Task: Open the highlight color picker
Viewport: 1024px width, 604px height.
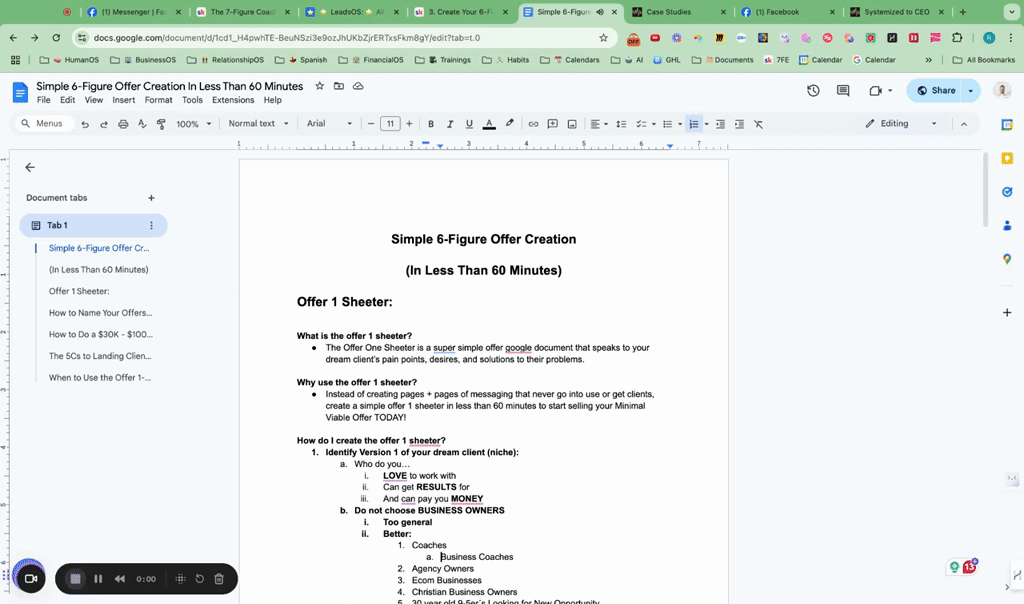Action: pyautogui.click(x=509, y=124)
